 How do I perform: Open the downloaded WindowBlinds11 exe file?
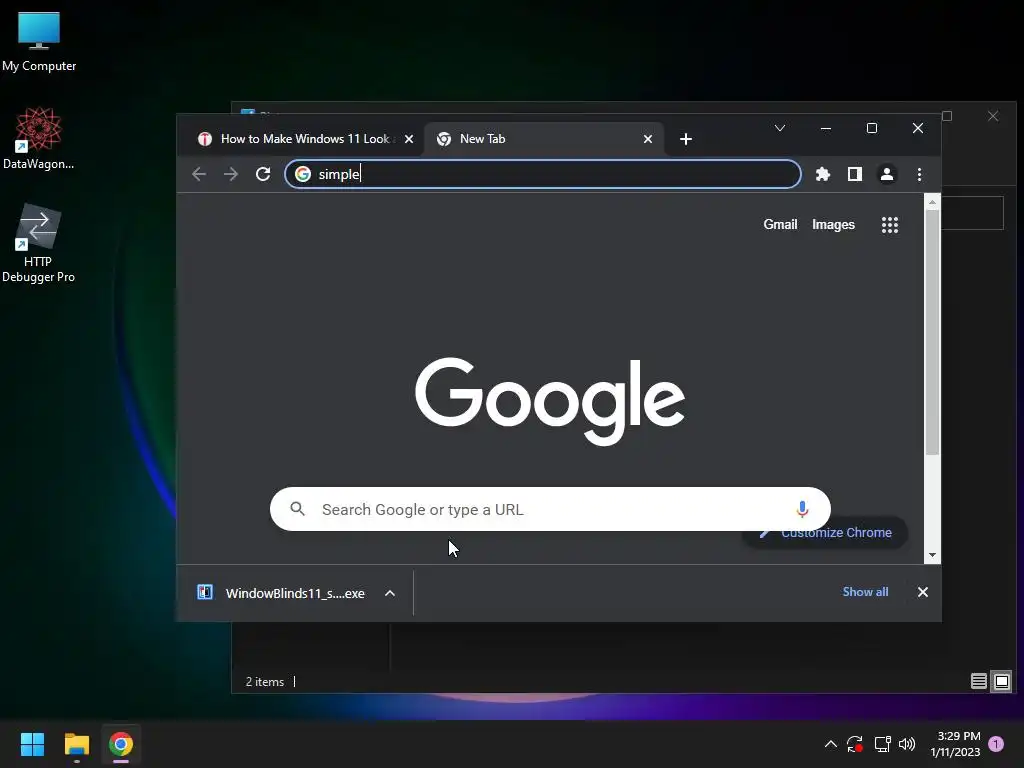(x=281, y=593)
